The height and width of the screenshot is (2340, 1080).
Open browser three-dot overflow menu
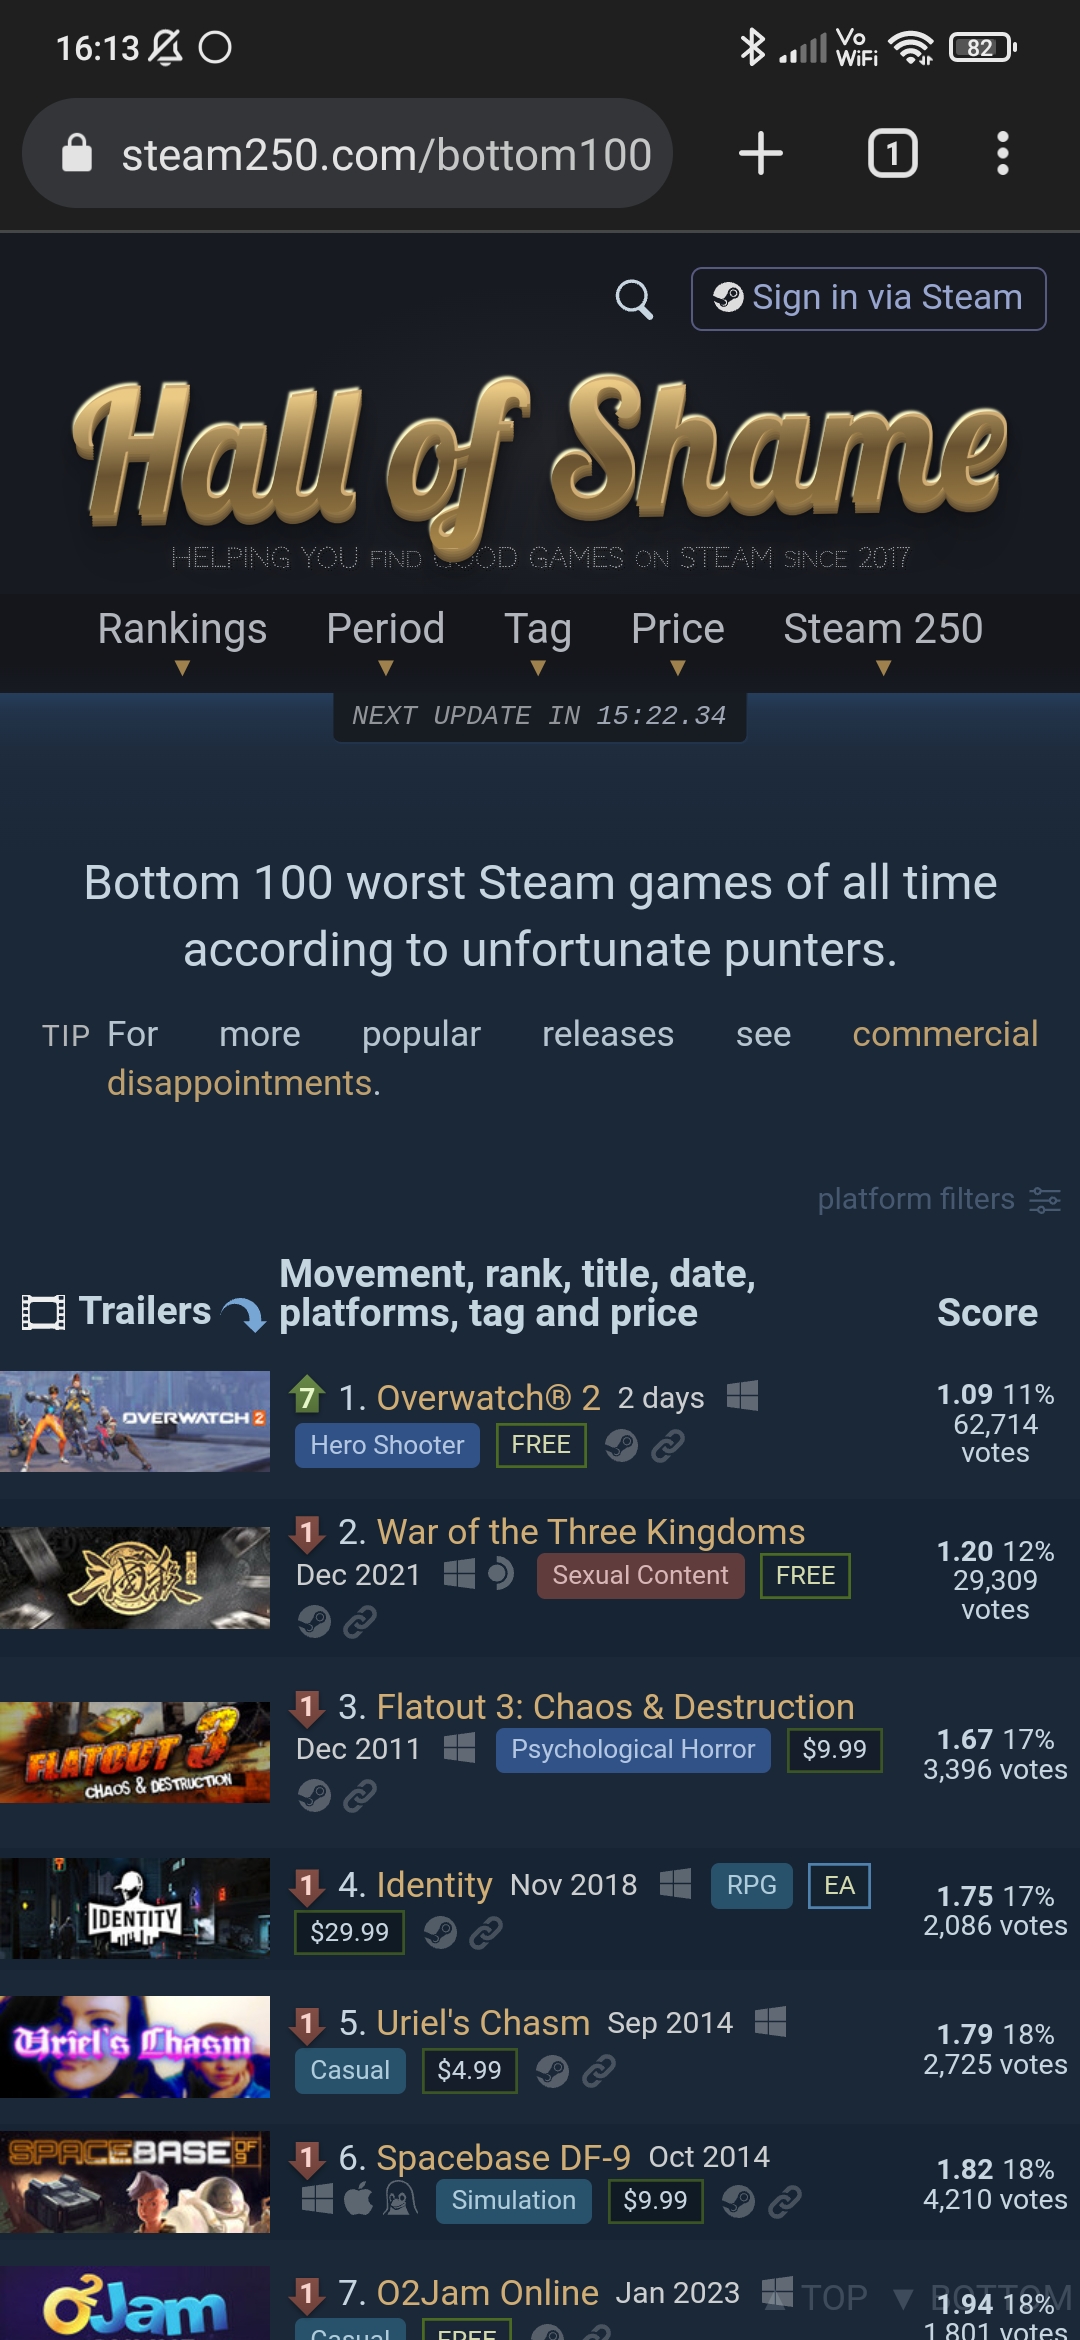point(1002,153)
